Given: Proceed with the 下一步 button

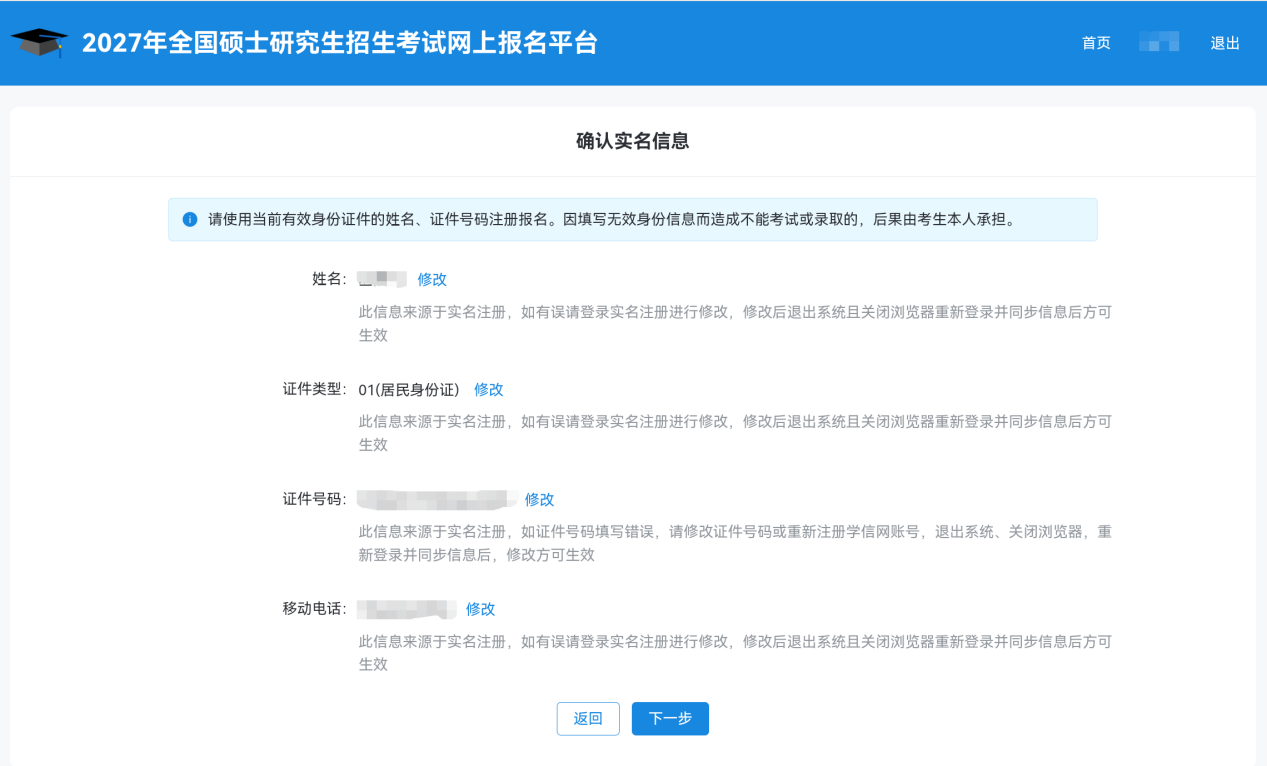Looking at the screenshot, I should 670,718.
